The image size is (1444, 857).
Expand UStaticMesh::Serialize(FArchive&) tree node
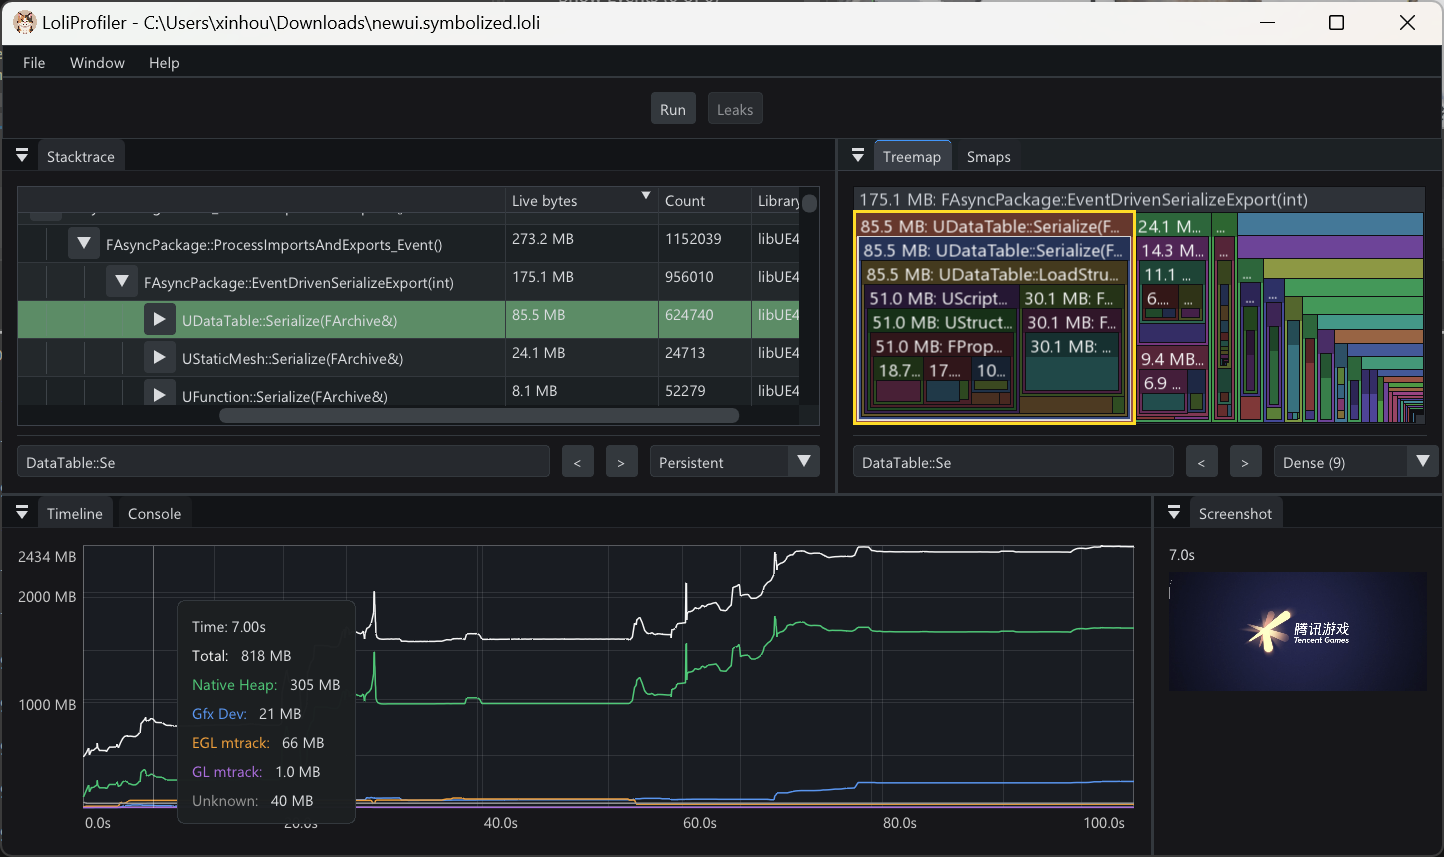click(159, 358)
